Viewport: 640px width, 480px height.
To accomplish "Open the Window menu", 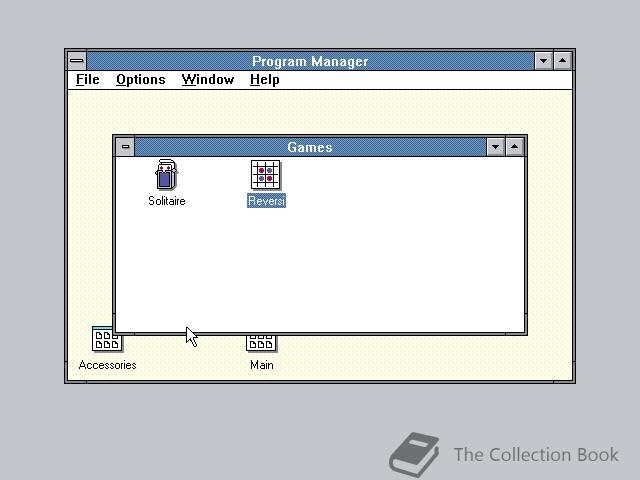I will click(x=208, y=80).
